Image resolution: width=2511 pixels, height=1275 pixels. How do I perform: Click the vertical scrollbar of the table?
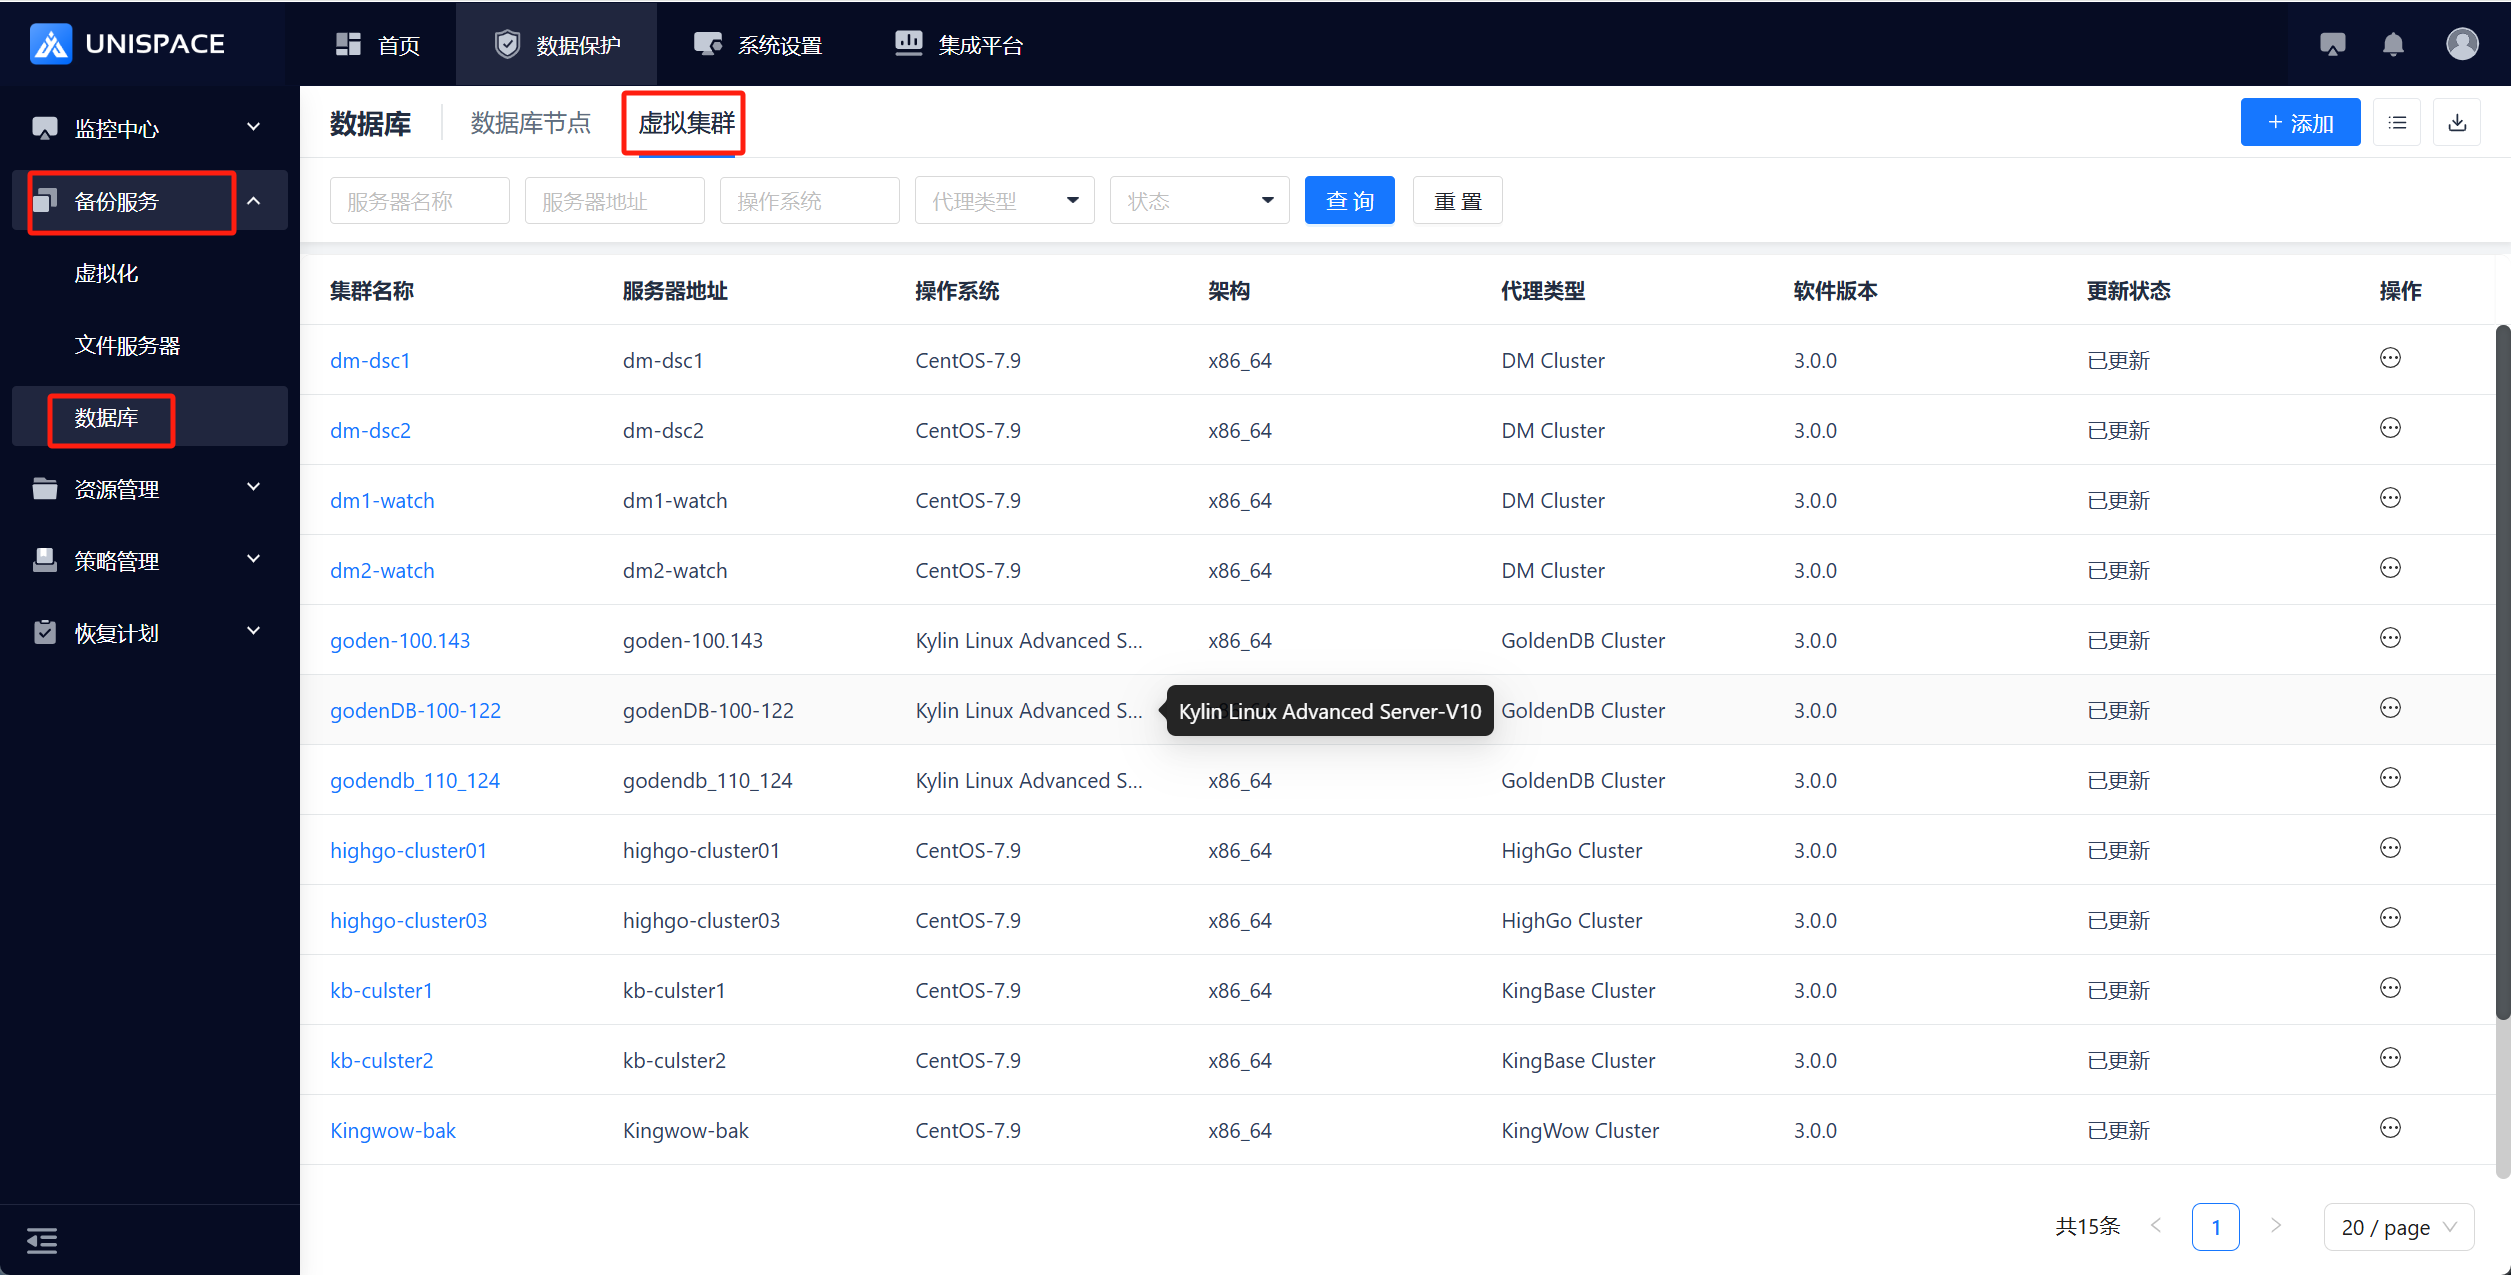2502,670
